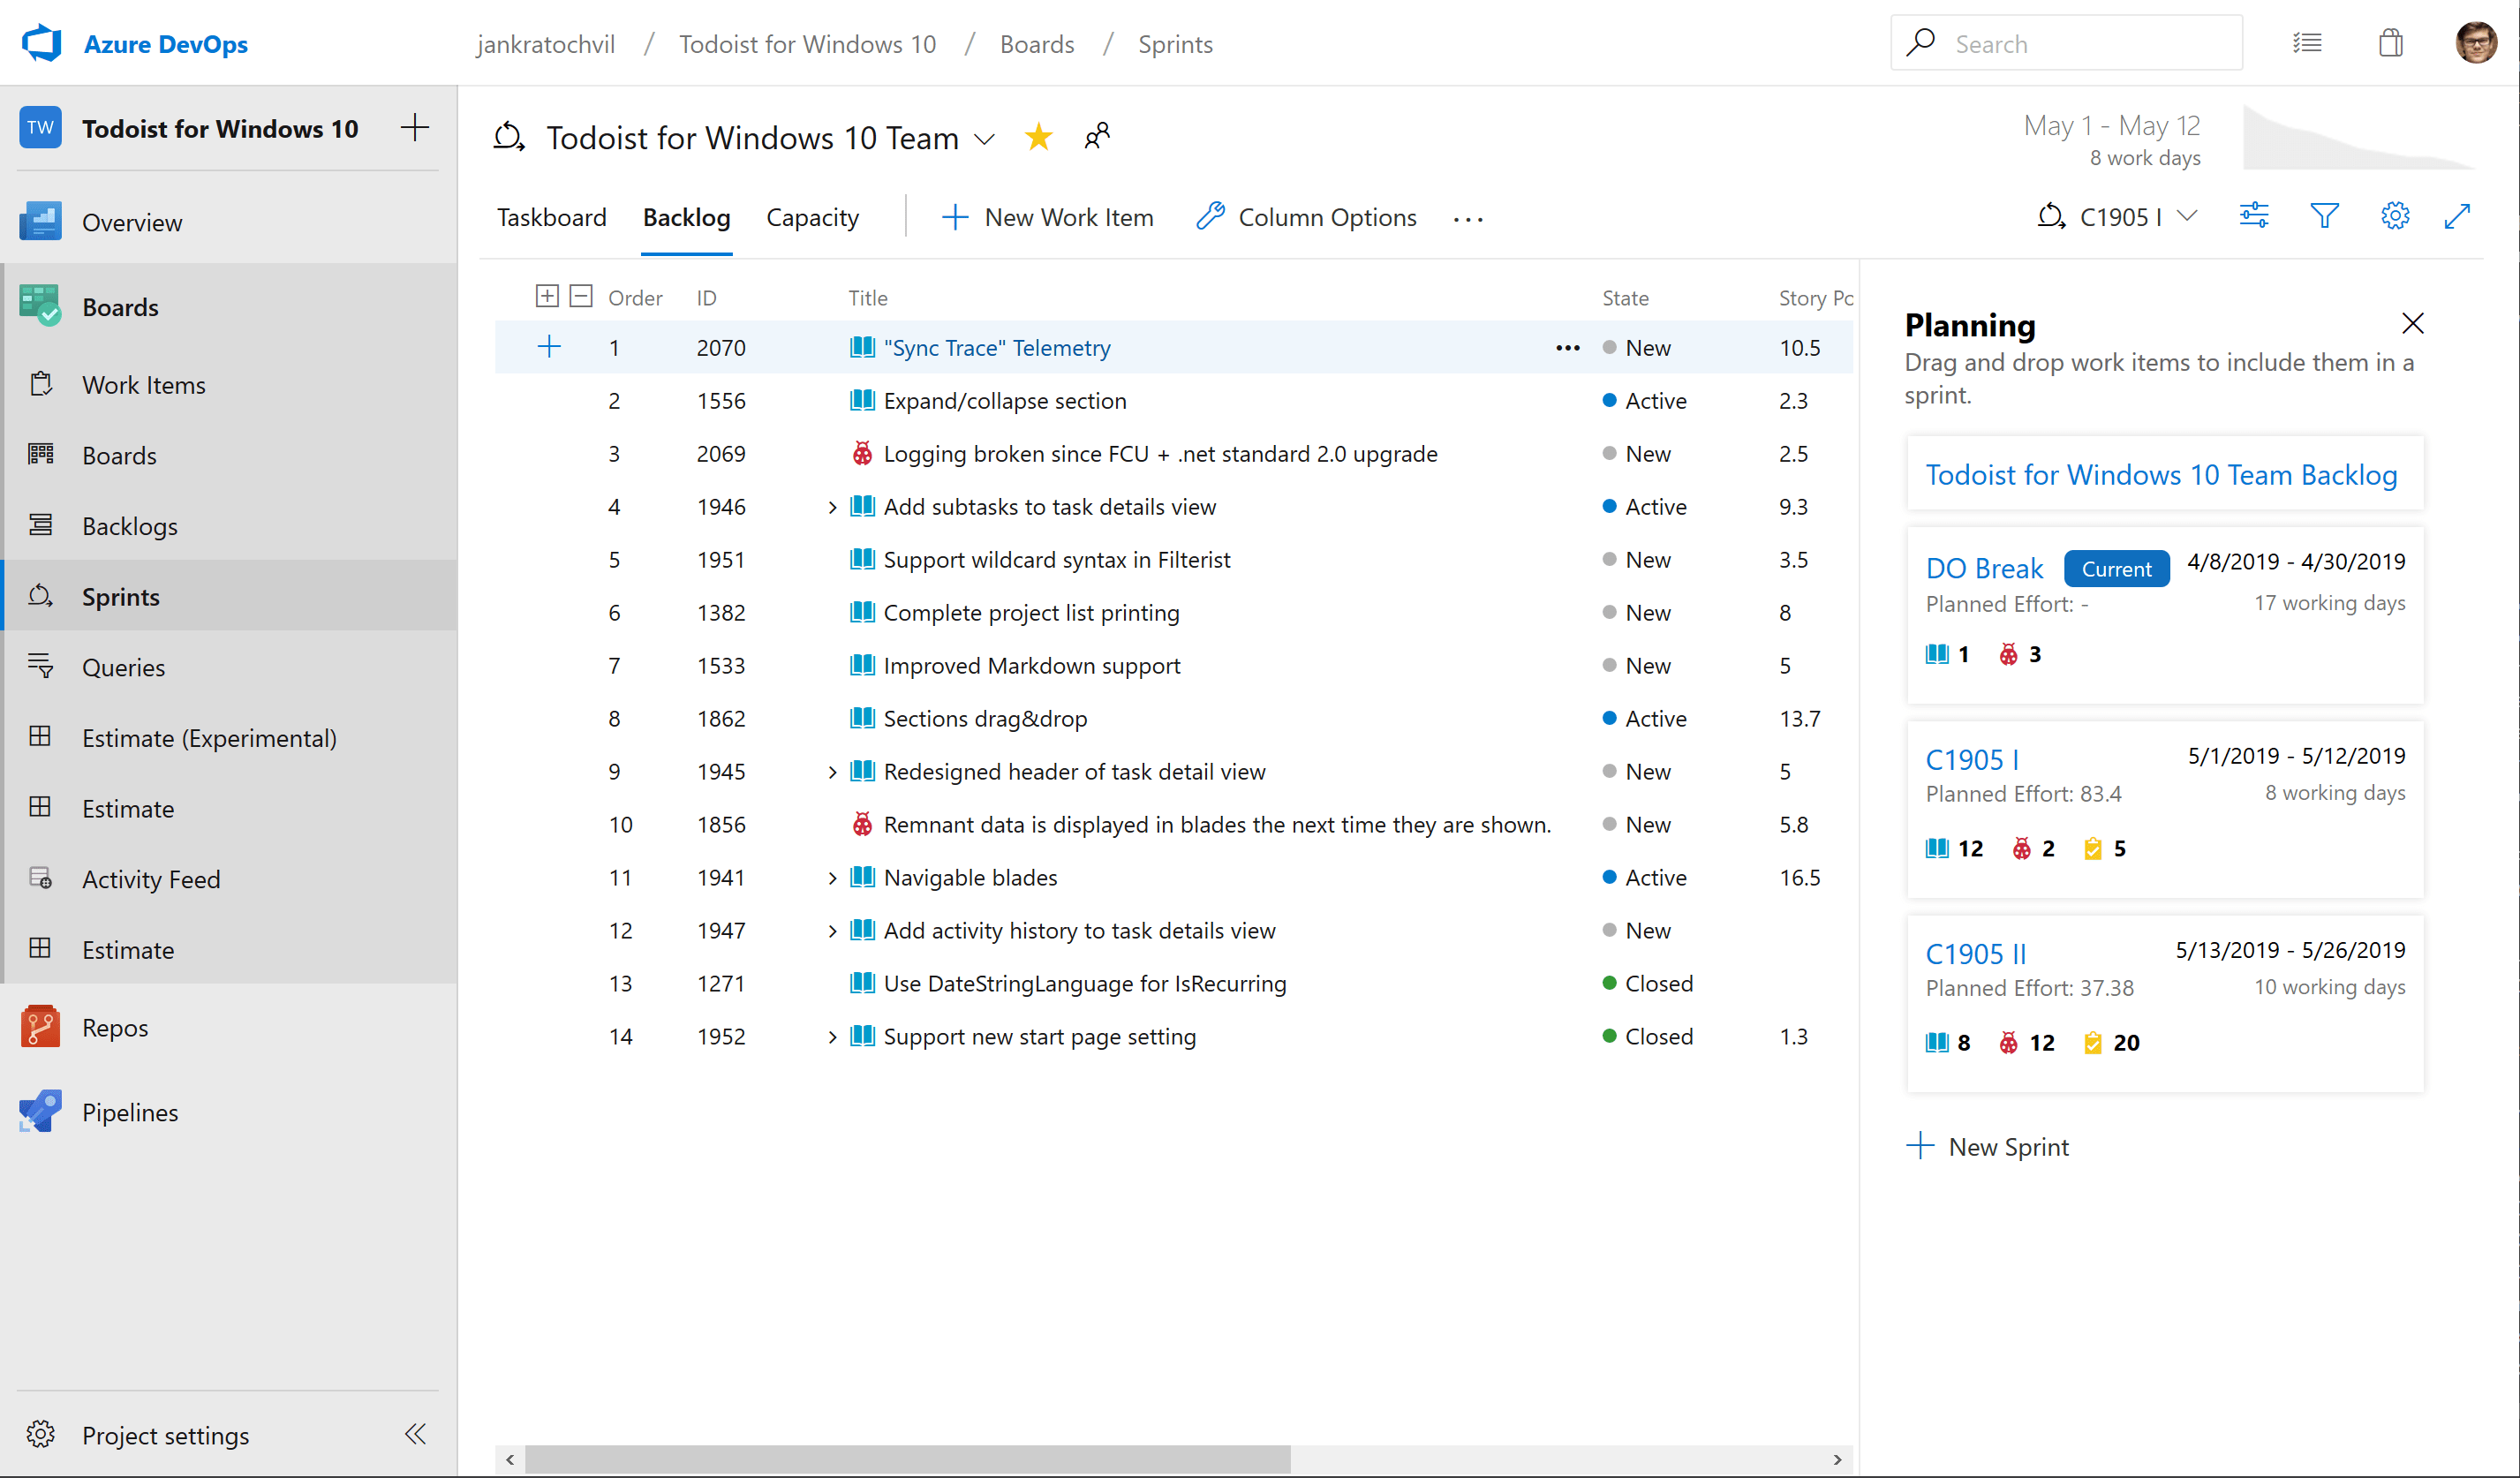
Task: Expand the 'Add subtasks to task details view' item
Action: 831,506
